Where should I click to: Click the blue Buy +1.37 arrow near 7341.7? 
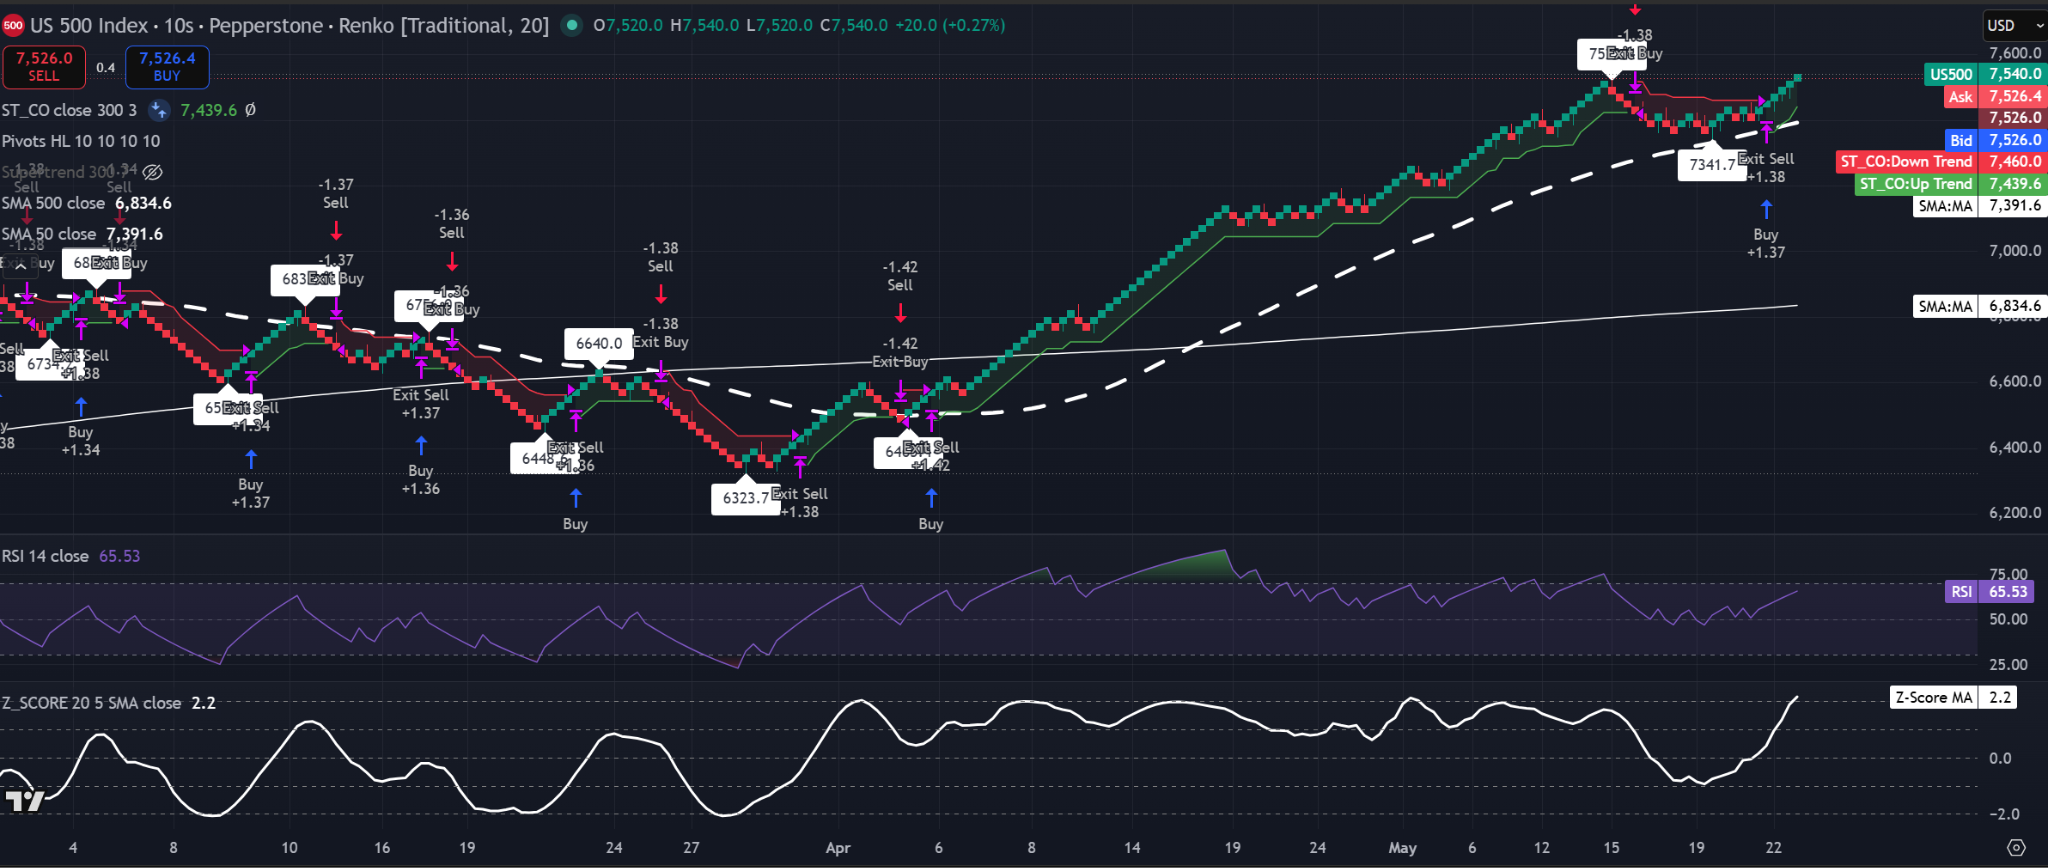(1766, 209)
